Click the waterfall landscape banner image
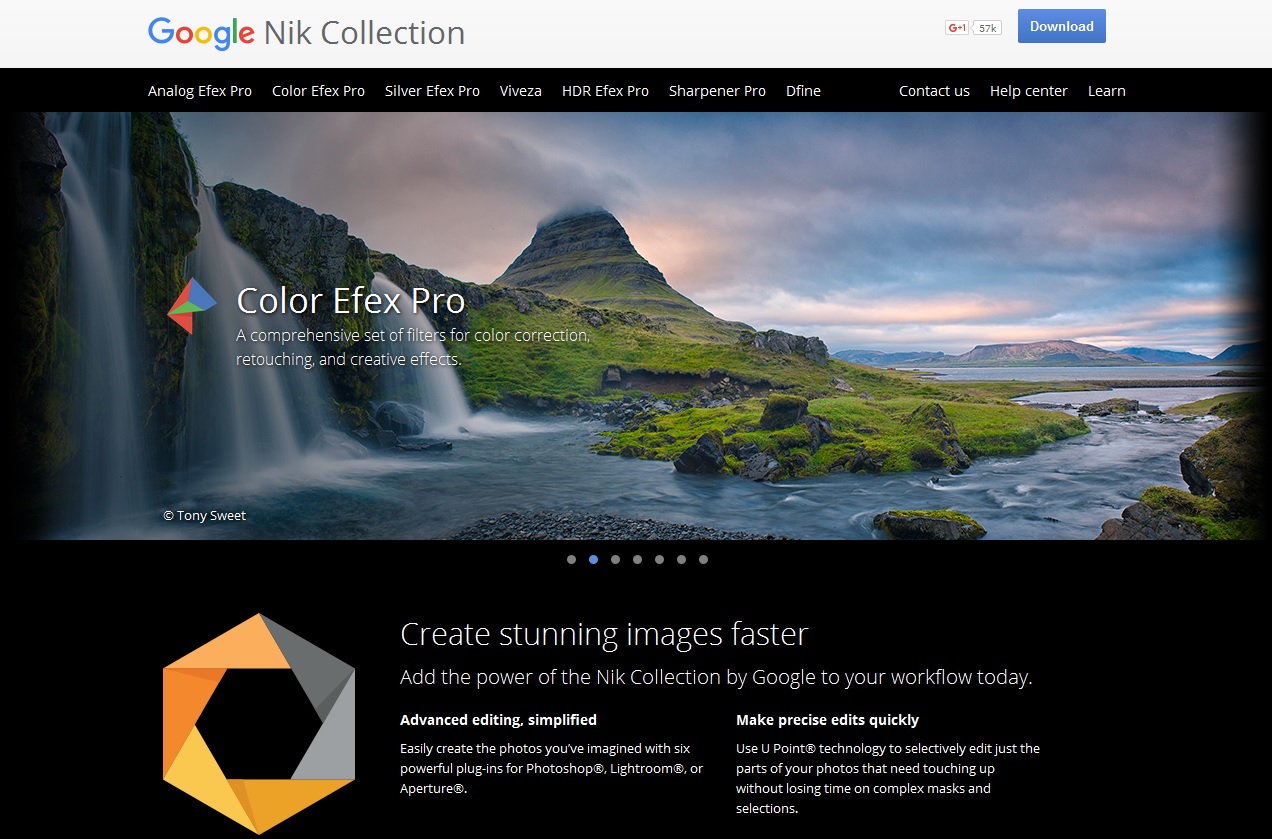Viewport: 1272px width, 839px height. click(636, 326)
